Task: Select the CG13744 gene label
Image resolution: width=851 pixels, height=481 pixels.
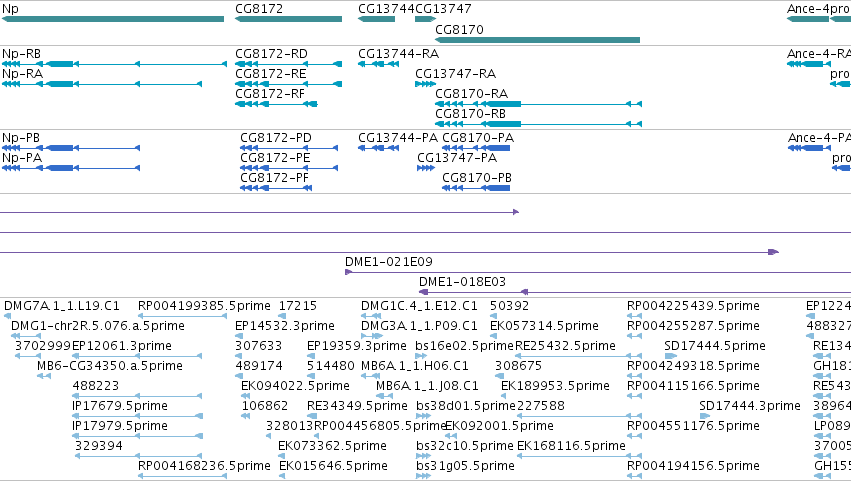Action: tap(386, 9)
